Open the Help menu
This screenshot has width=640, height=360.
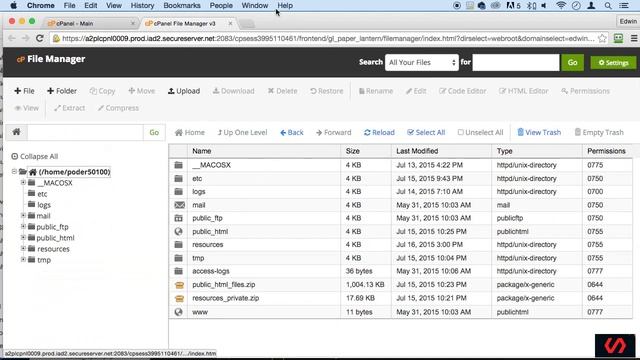coord(285,5)
